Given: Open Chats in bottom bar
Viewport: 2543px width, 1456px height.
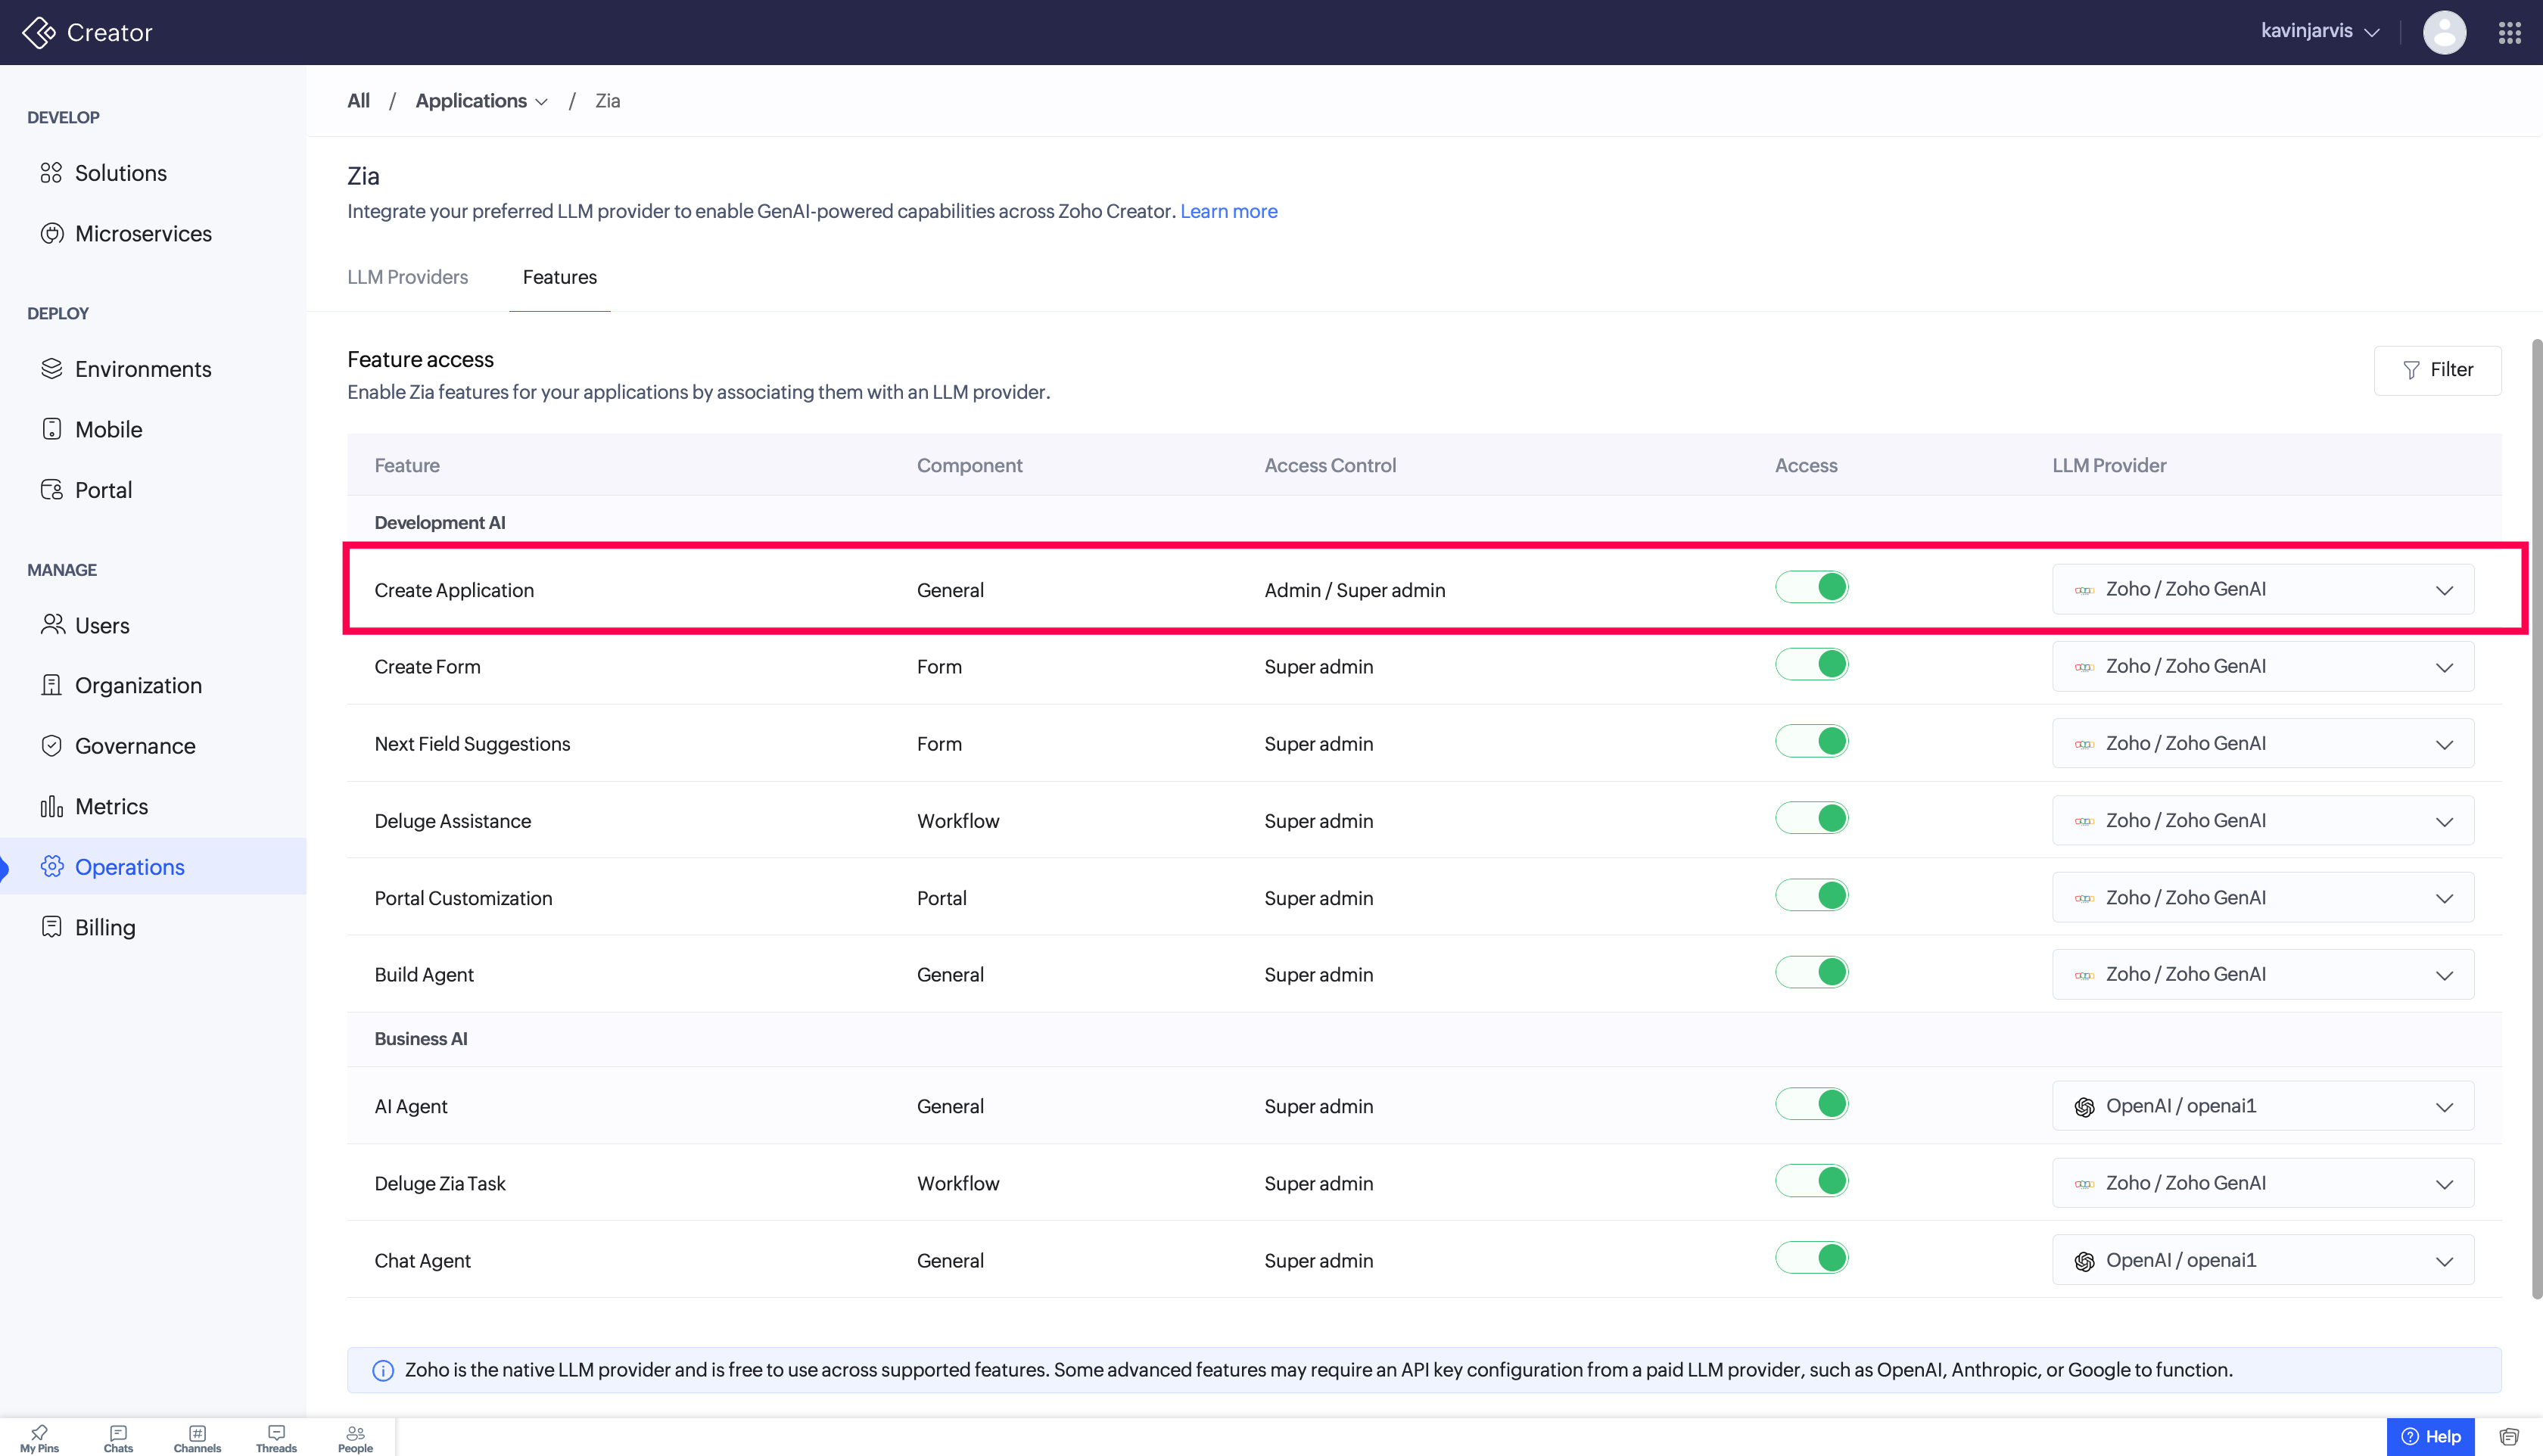Looking at the screenshot, I should [x=118, y=1438].
